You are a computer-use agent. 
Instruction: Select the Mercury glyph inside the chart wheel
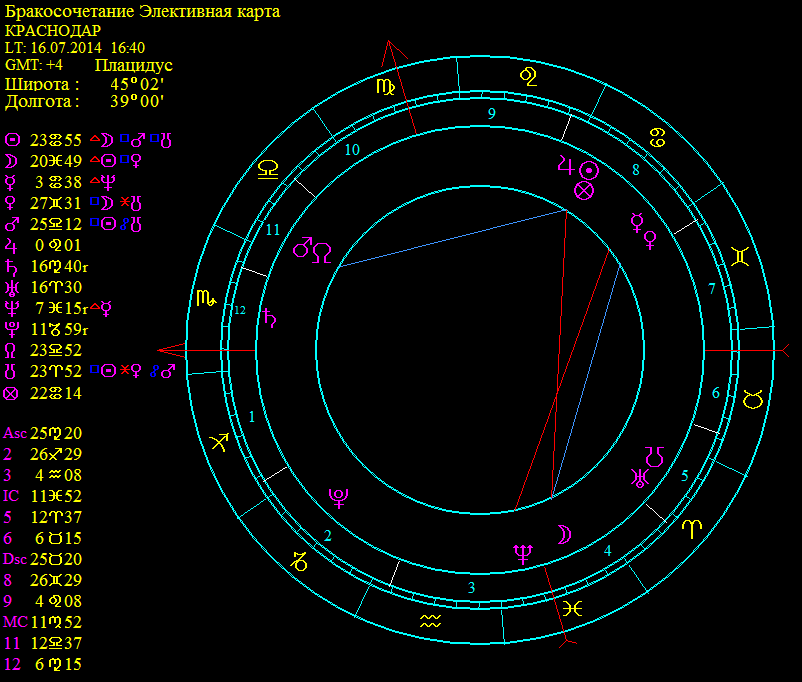[637, 223]
